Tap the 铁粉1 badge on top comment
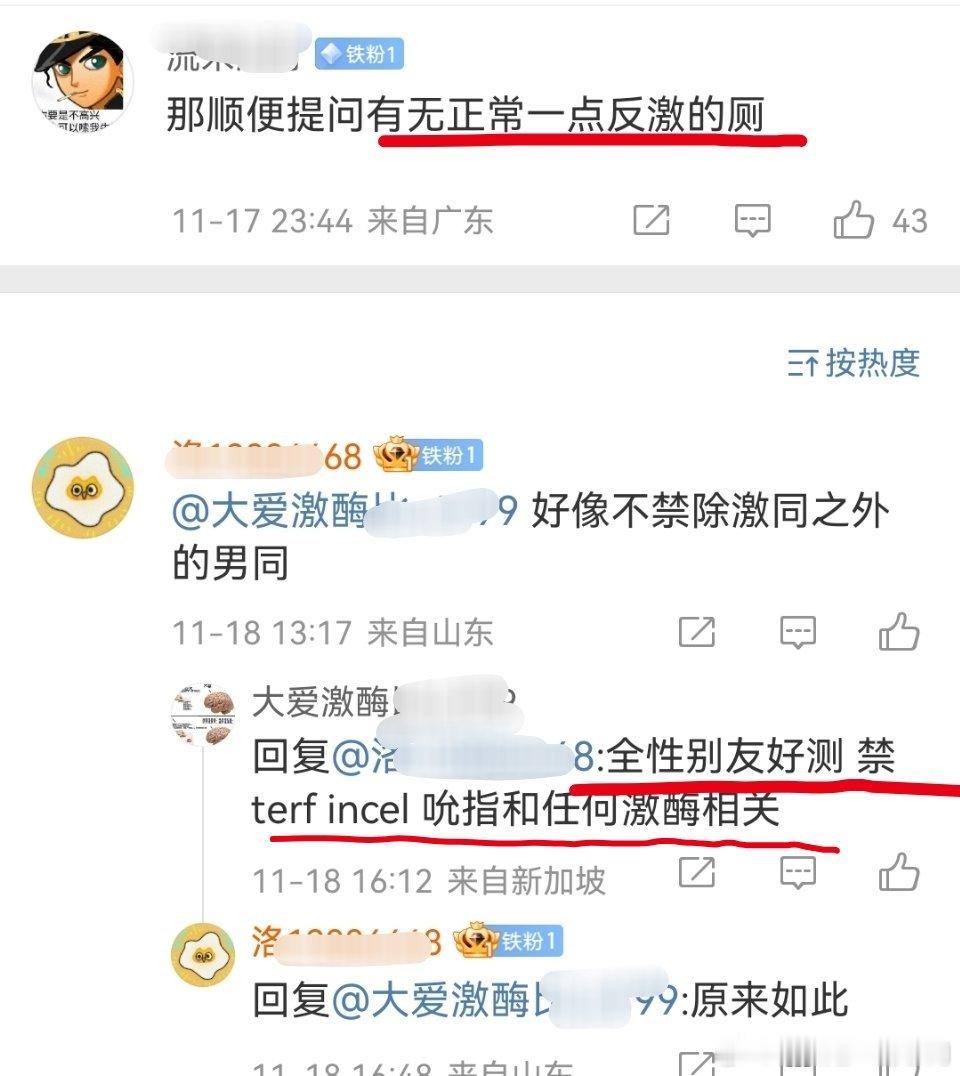This screenshot has width=960, height=1076. click(x=359, y=54)
